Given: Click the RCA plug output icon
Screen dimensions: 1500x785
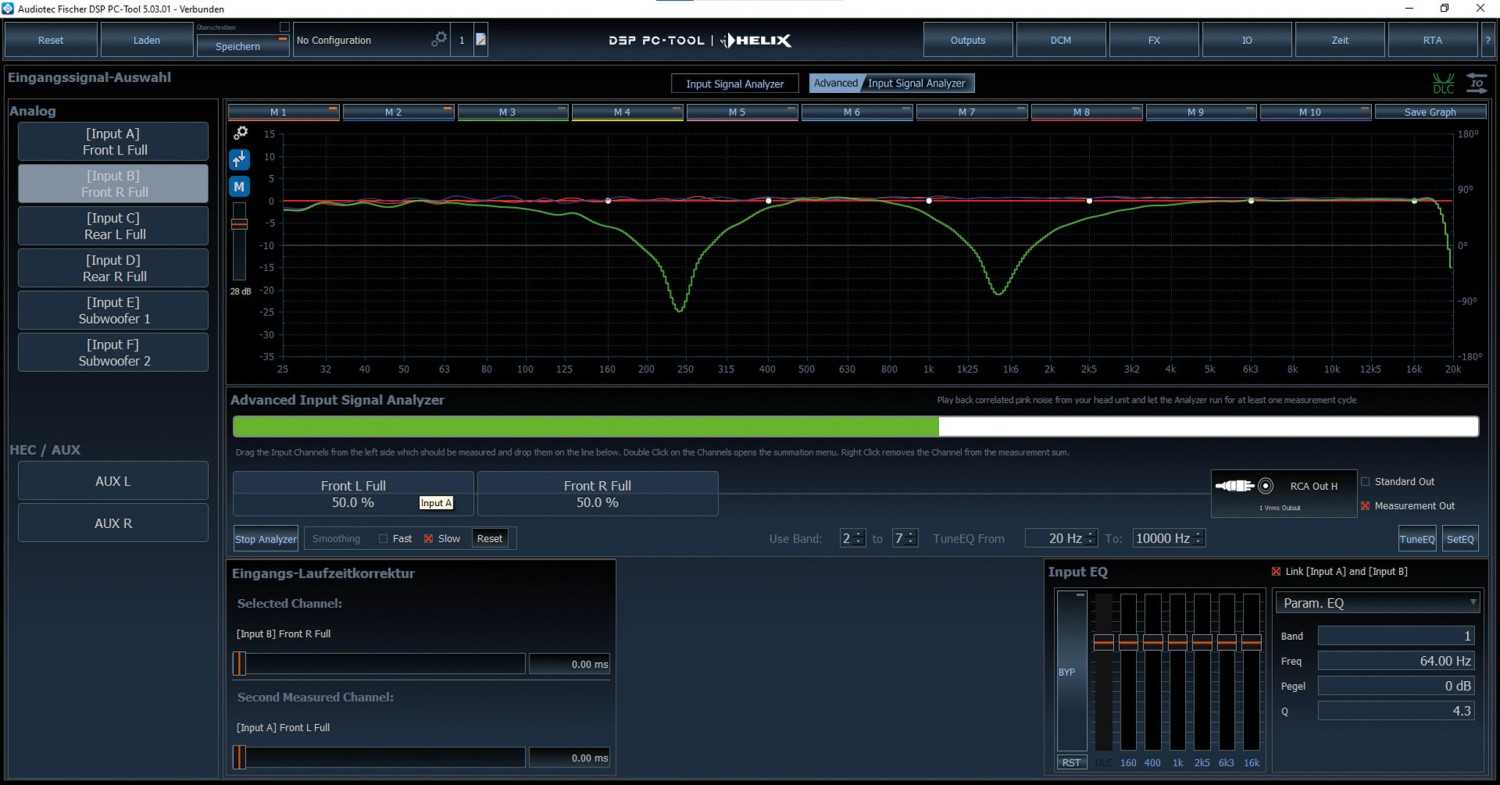Looking at the screenshot, I should coord(1245,486).
